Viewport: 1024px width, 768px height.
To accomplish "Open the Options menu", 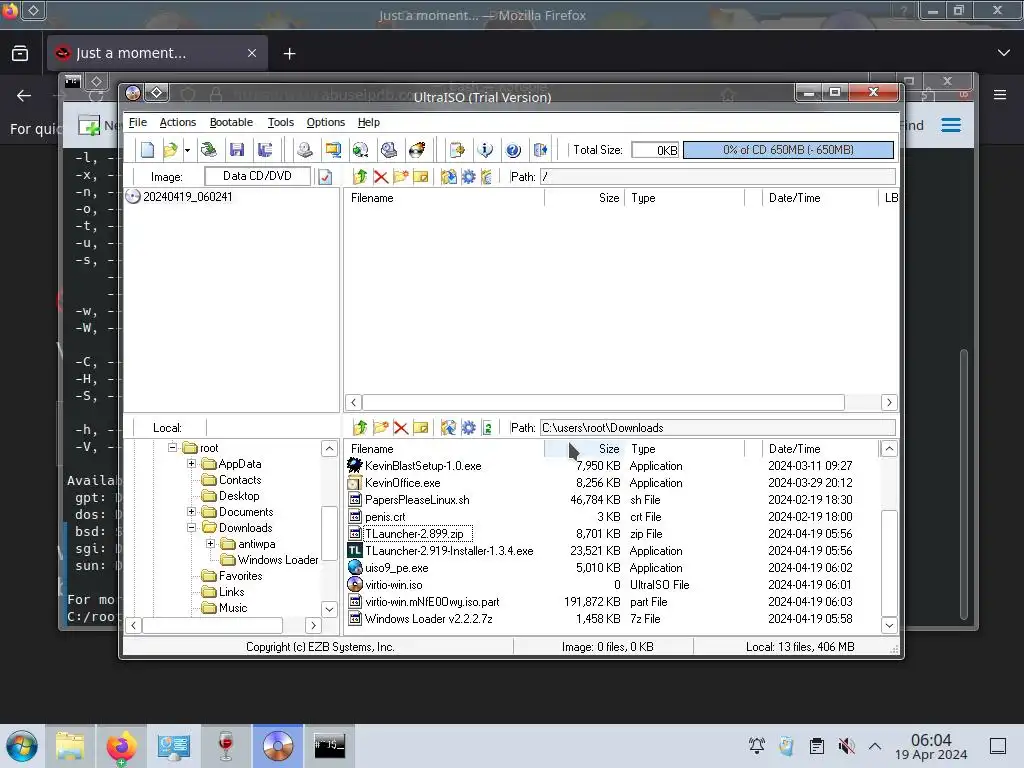I will pyautogui.click(x=326, y=122).
